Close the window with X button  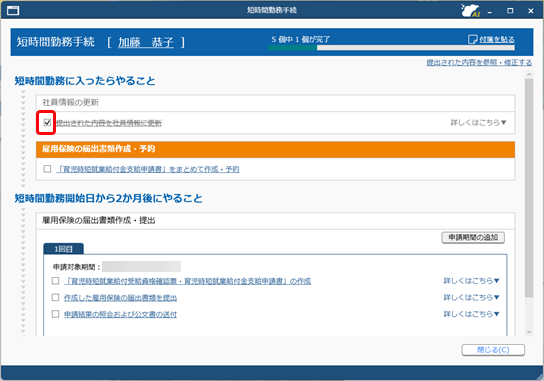tap(531, 11)
